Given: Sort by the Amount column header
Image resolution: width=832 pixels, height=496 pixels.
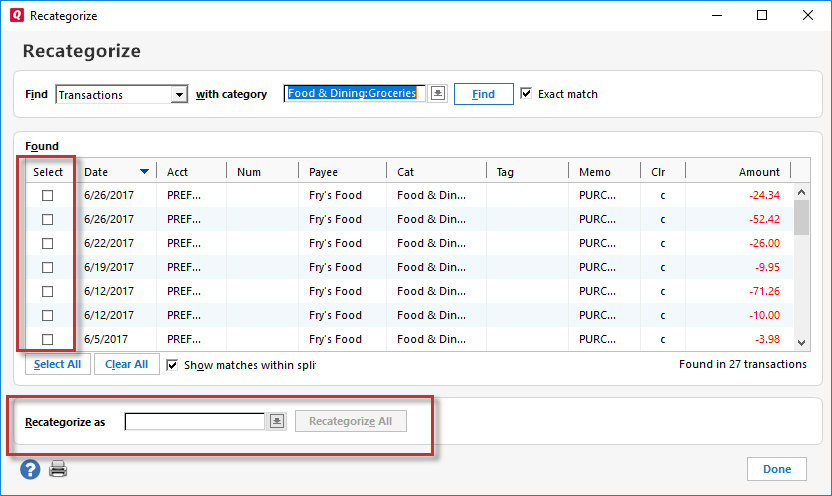Looking at the screenshot, I should 759,172.
